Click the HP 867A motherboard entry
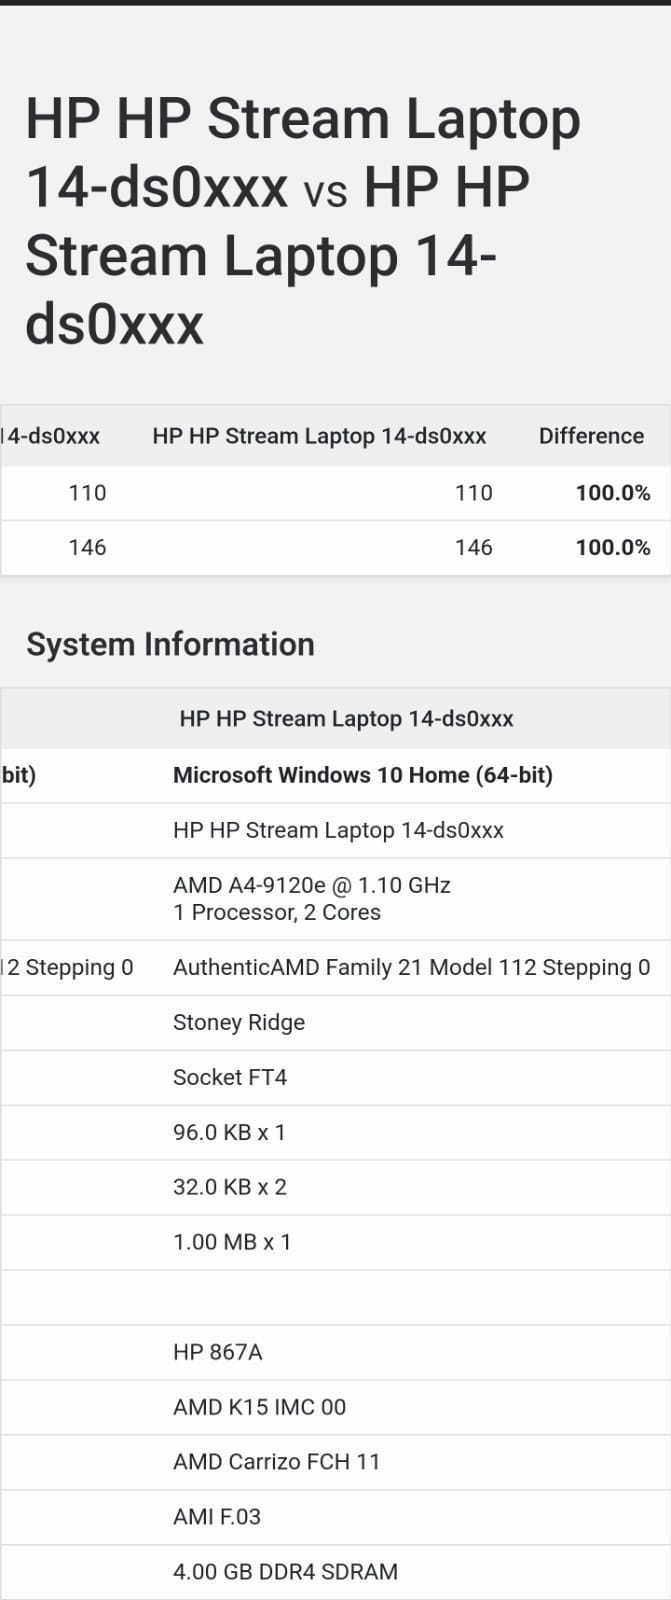The width and height of the screenshot is (671, 1600). coord(217,1352)
